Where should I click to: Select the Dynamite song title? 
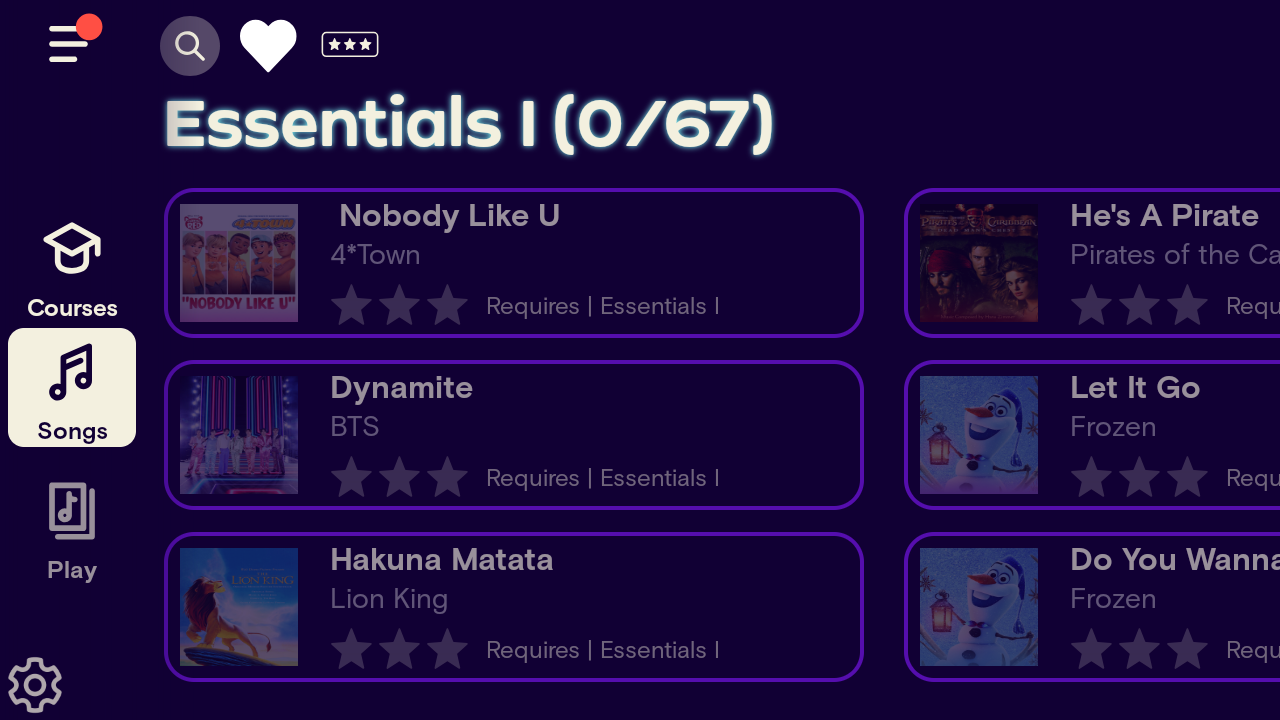401,387
